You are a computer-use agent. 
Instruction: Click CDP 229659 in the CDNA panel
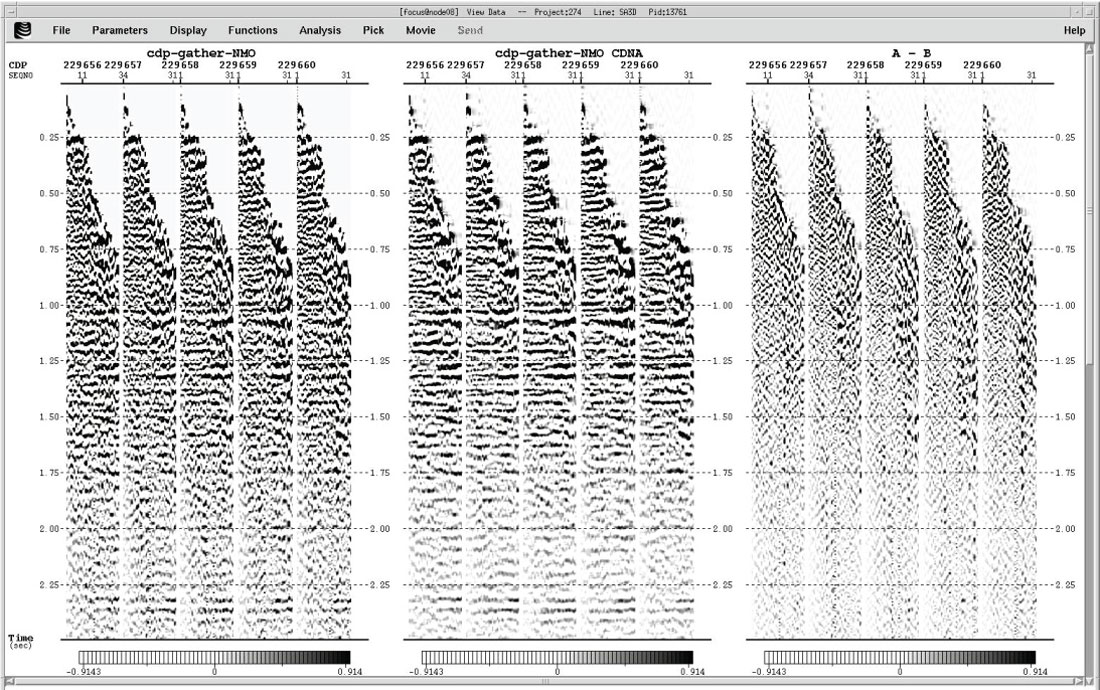[581, 65]
